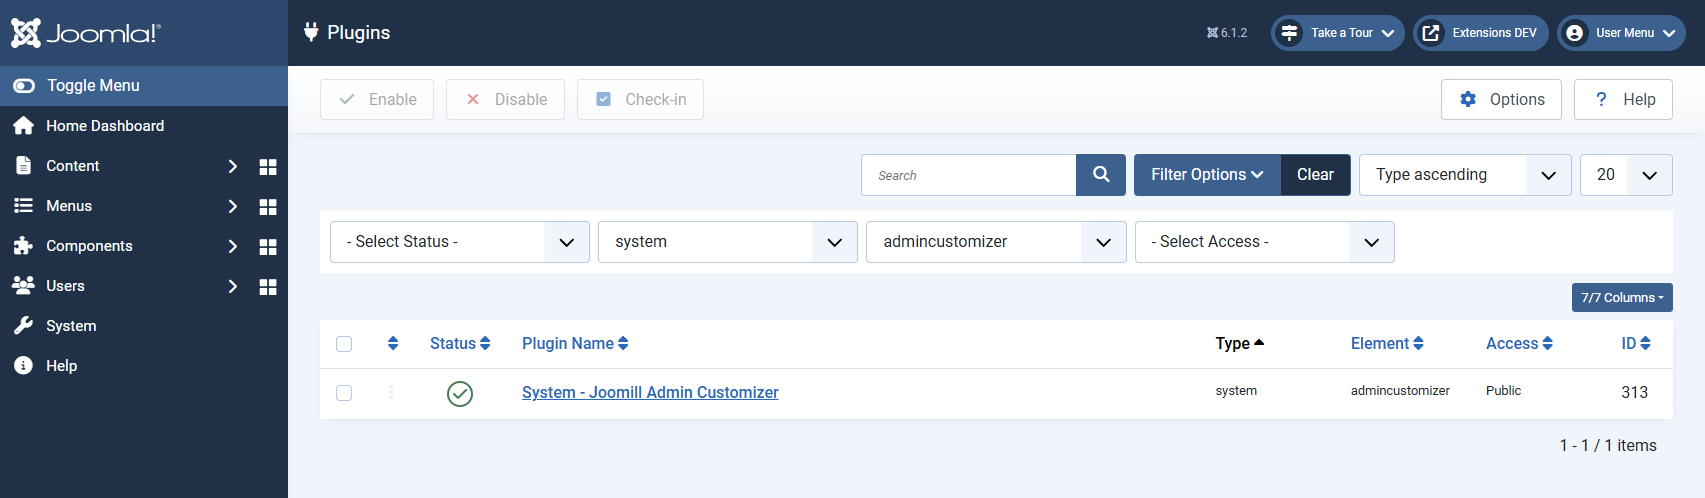Open Menus dashboard grid icon

point(268,207)
